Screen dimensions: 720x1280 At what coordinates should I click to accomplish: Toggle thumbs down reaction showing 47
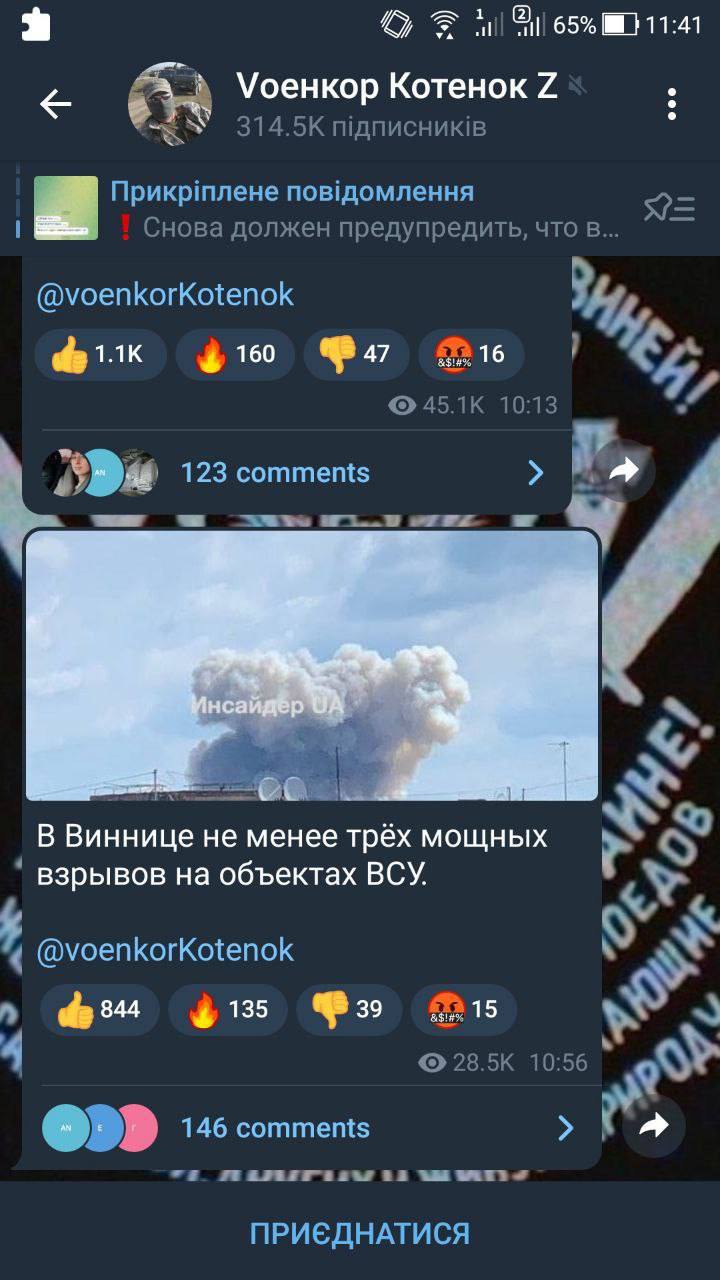pos(356,354)
